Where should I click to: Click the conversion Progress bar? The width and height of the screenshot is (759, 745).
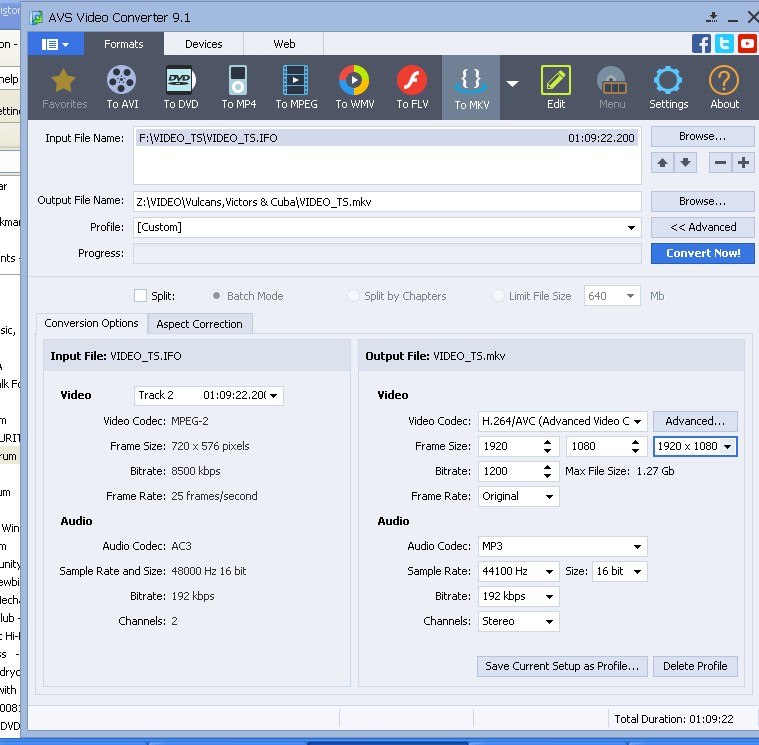point(387,254)
